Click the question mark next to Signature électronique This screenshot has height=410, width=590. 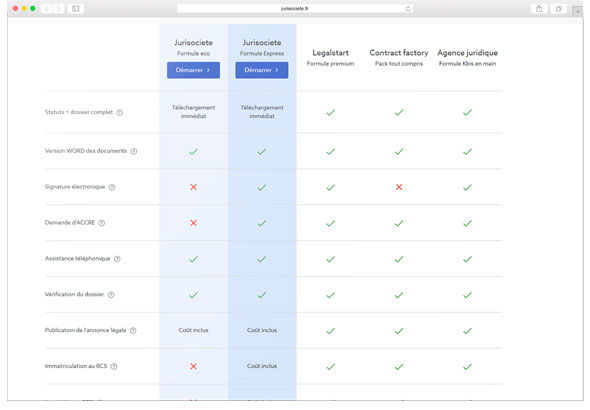pyautogui.click(x=112, y=187)
